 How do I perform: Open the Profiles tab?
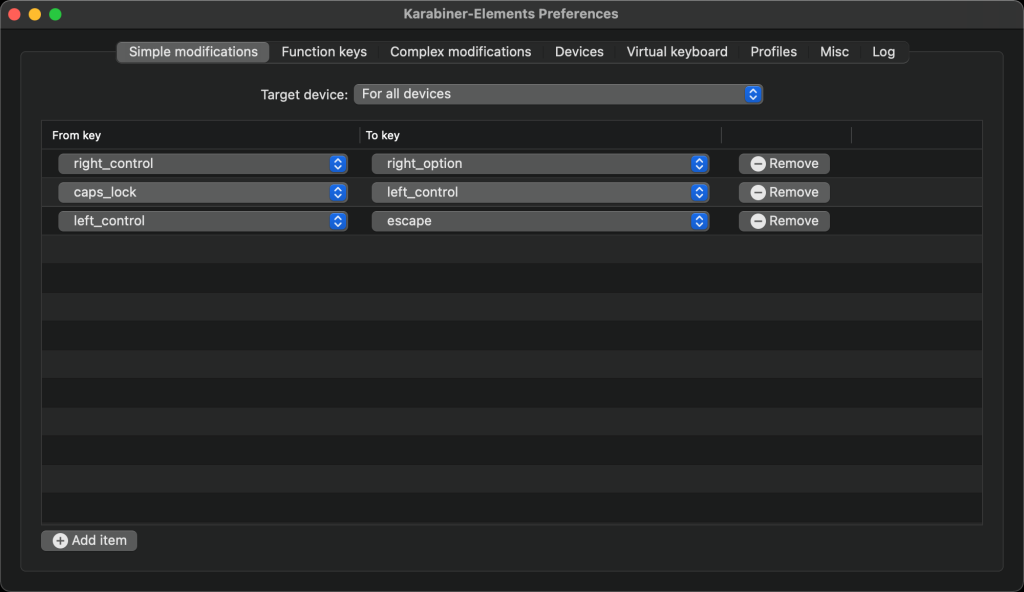773,52
